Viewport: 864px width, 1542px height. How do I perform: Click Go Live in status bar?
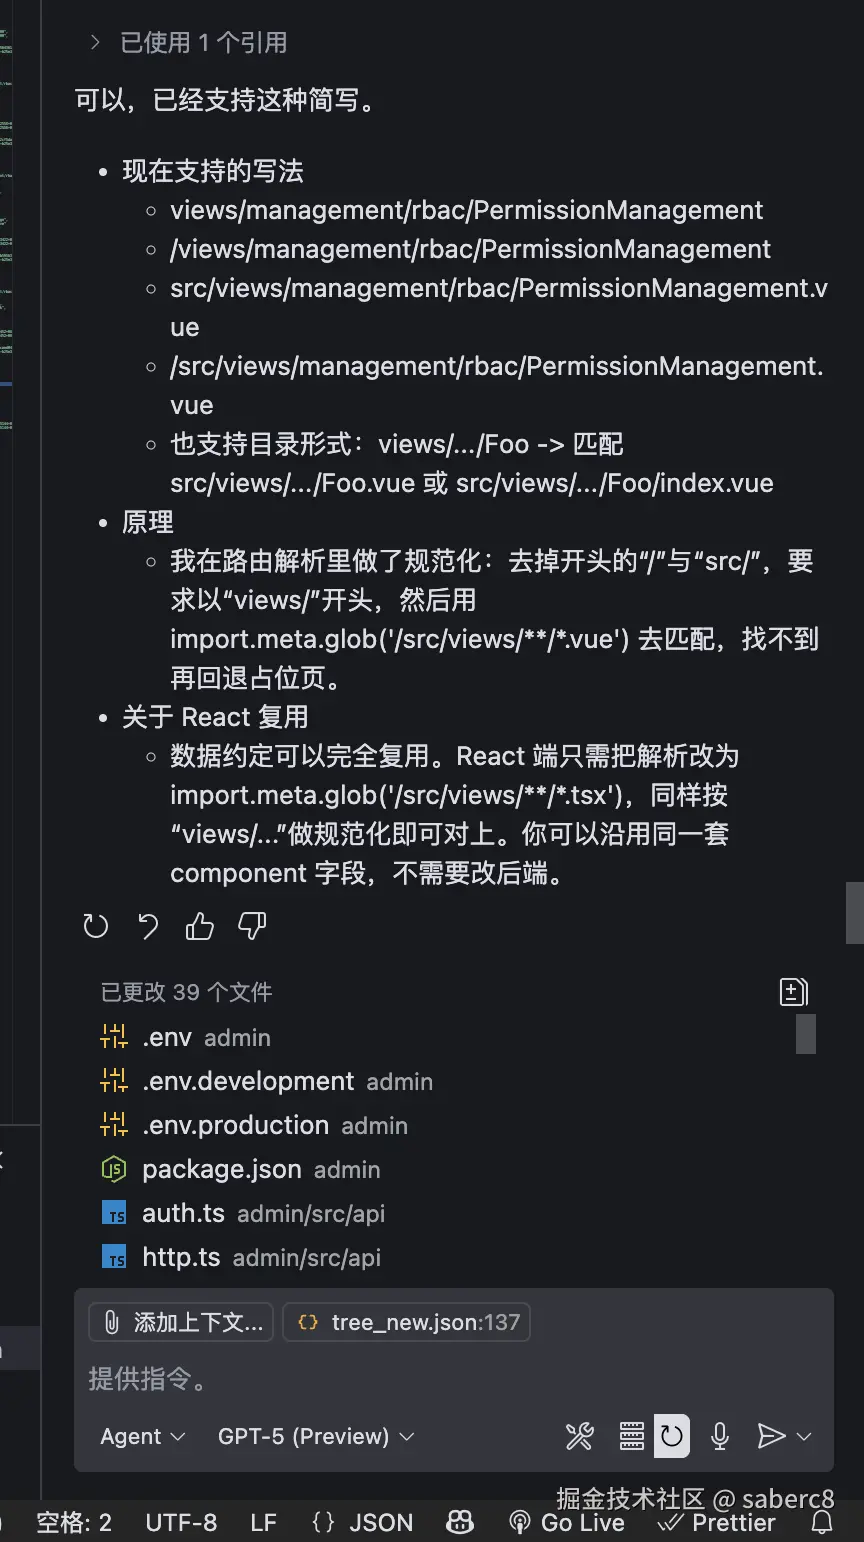click(568, 1522)
